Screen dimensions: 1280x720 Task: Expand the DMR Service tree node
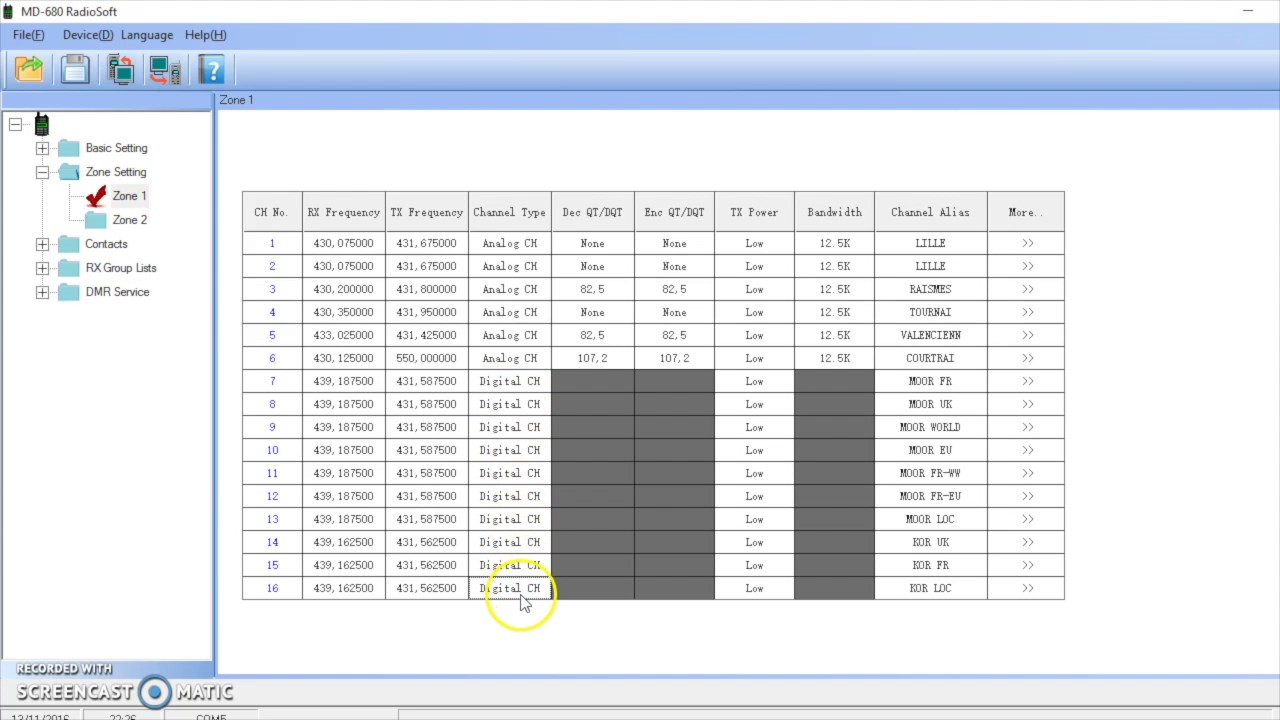coord(42,292)
